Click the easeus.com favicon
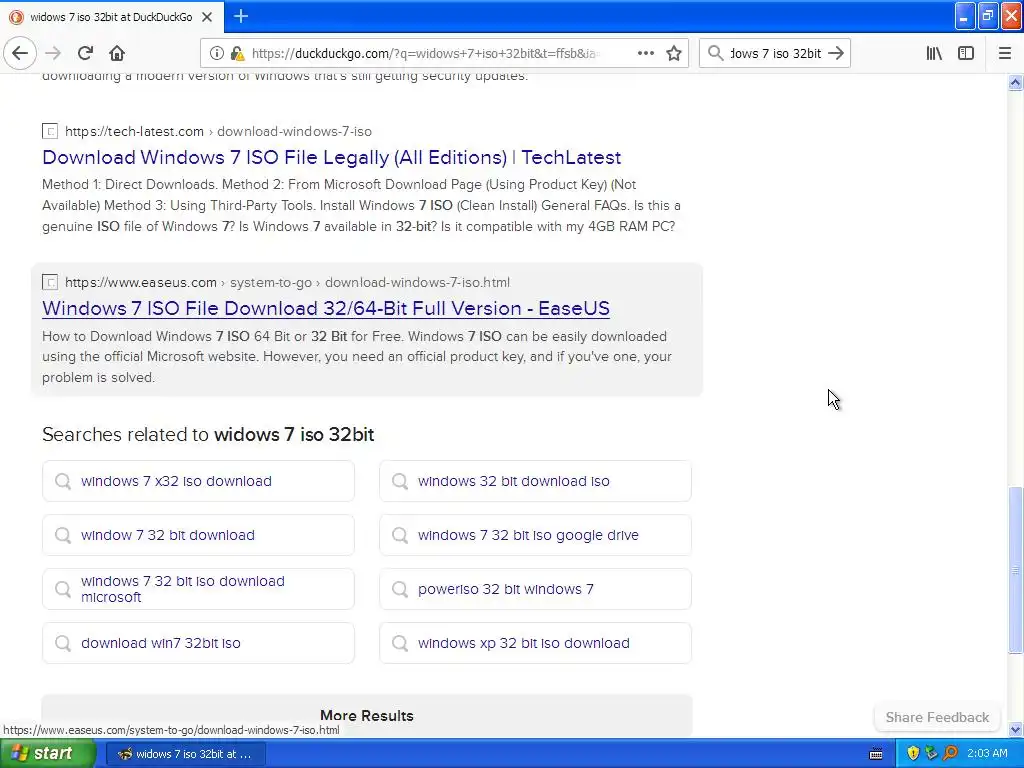 click(50, 282)
